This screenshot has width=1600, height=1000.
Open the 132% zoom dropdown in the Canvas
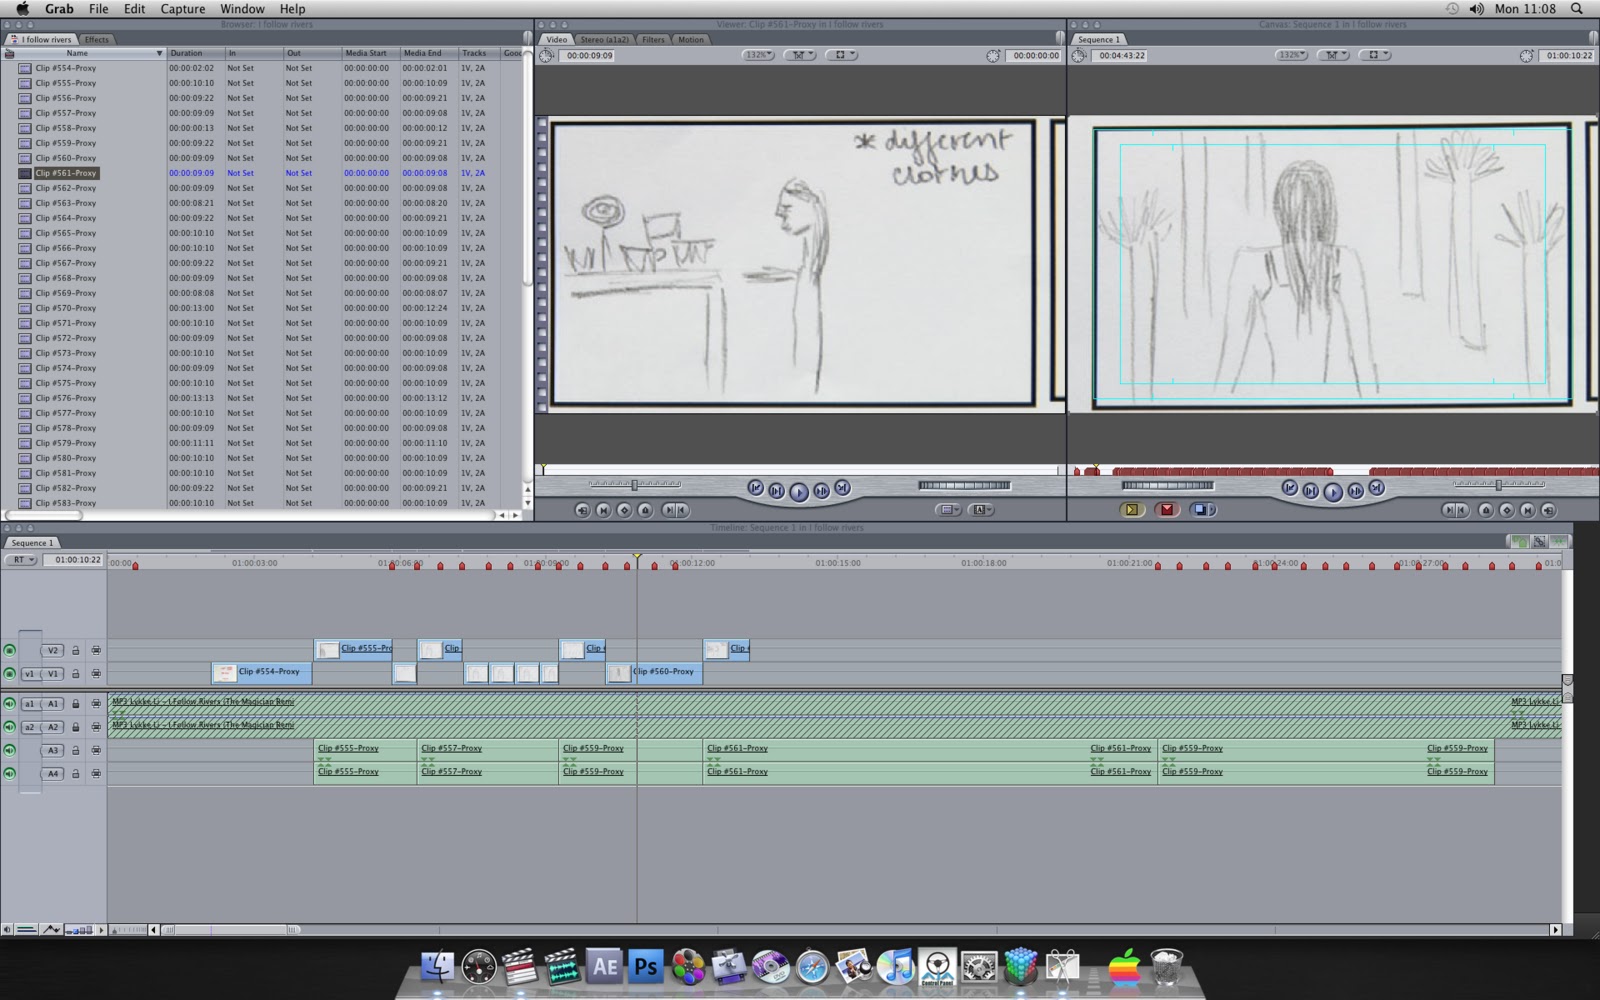(x=1292, y=55)
